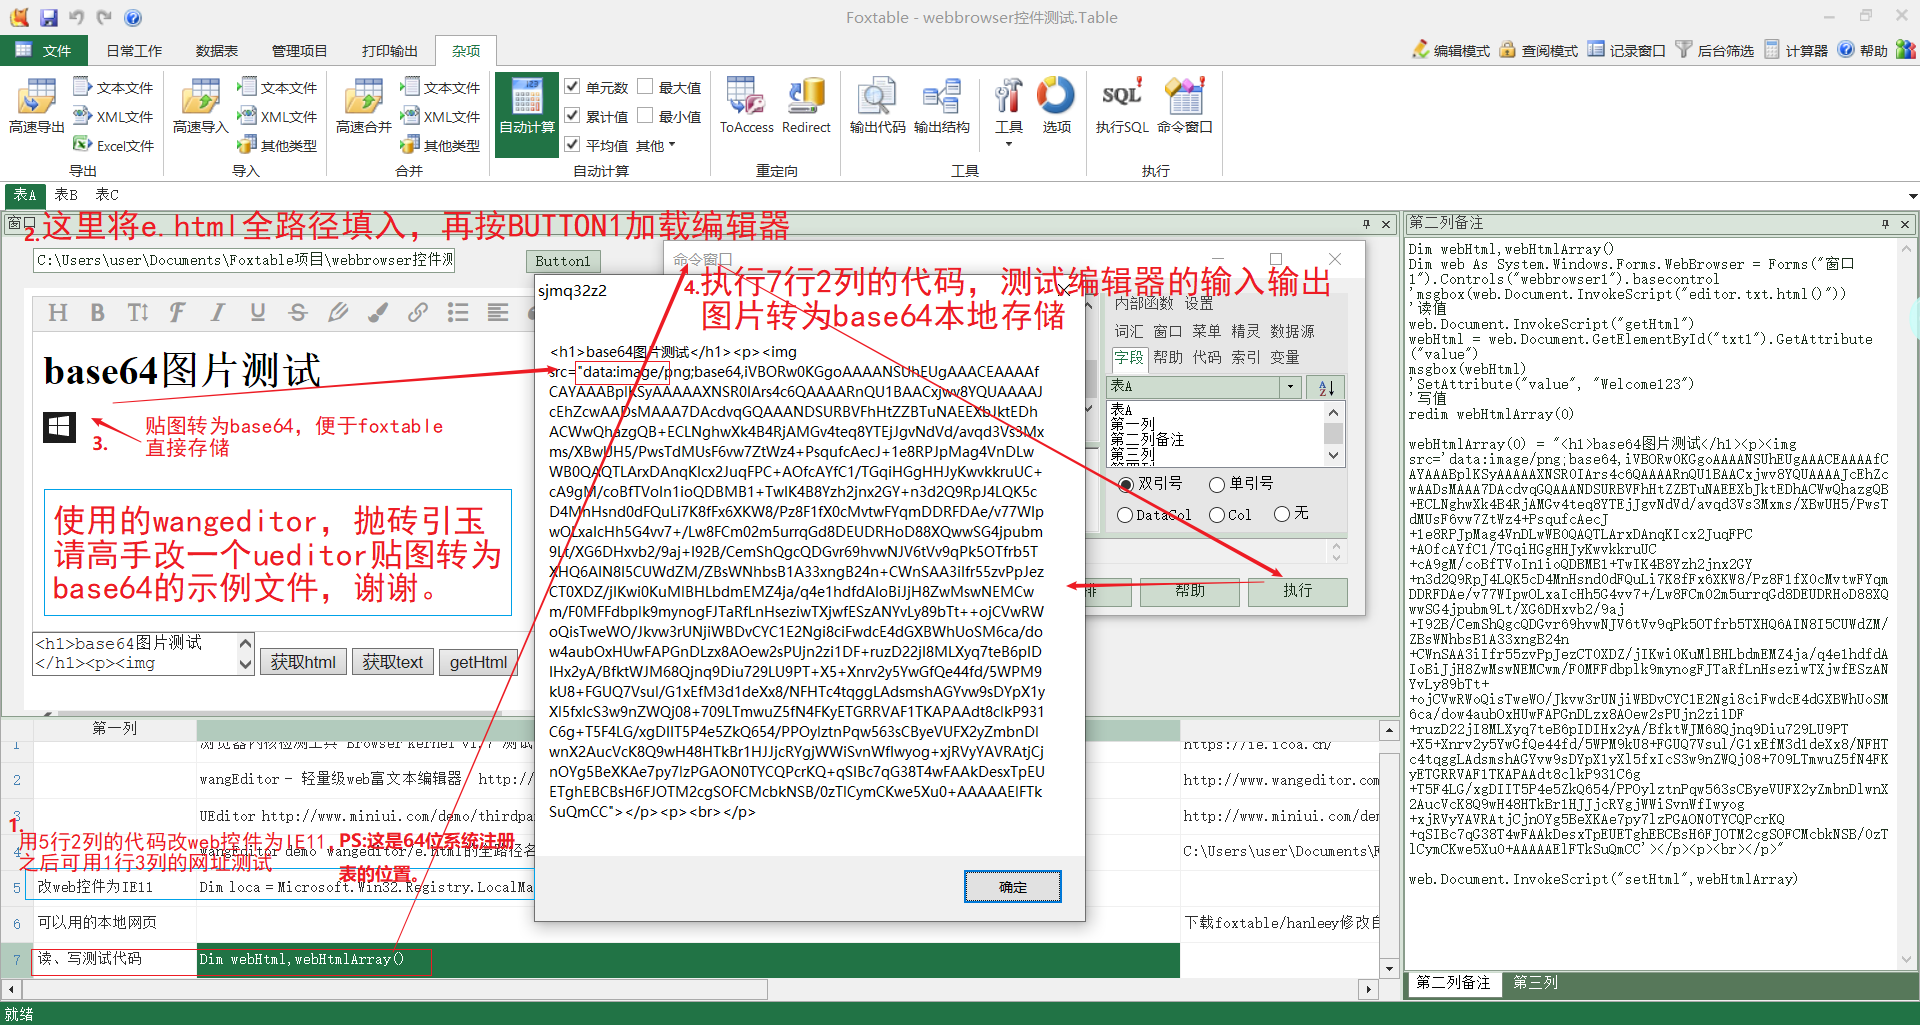Open the 文件 file menu
Screen dimensions: 1920x1025
(x=44, y=51)
